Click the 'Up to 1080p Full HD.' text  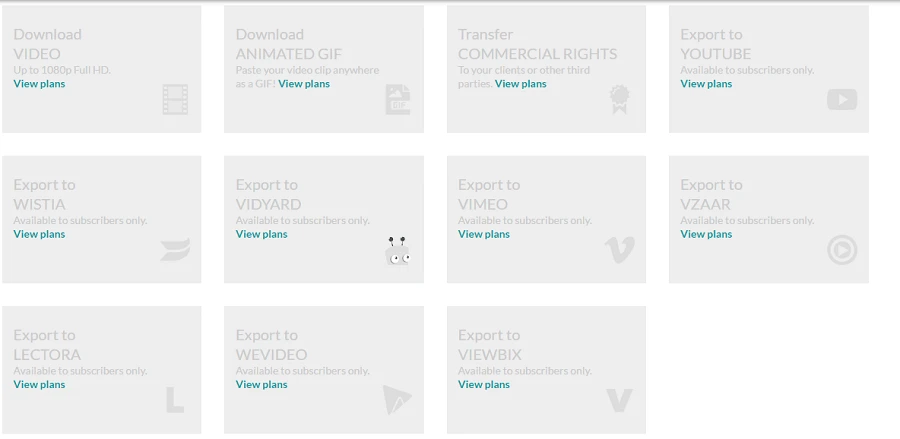(62, 70)
